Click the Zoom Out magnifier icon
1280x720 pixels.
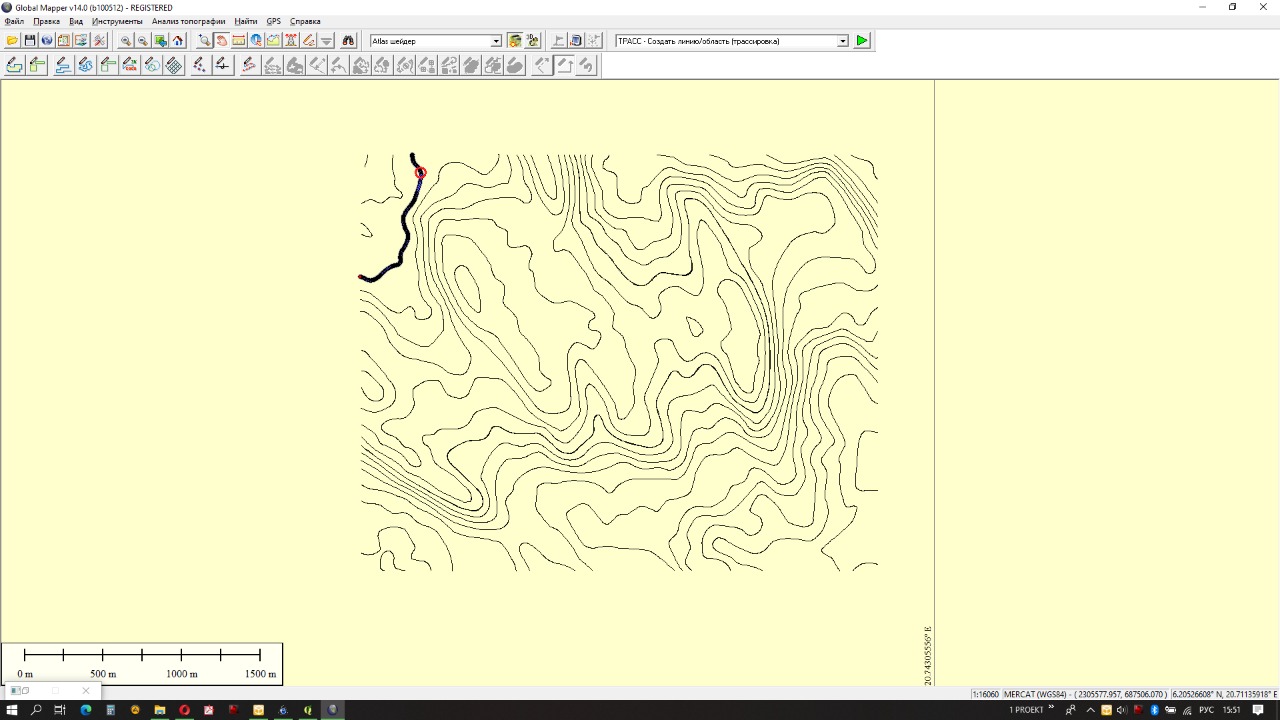[x=143, y=41]
